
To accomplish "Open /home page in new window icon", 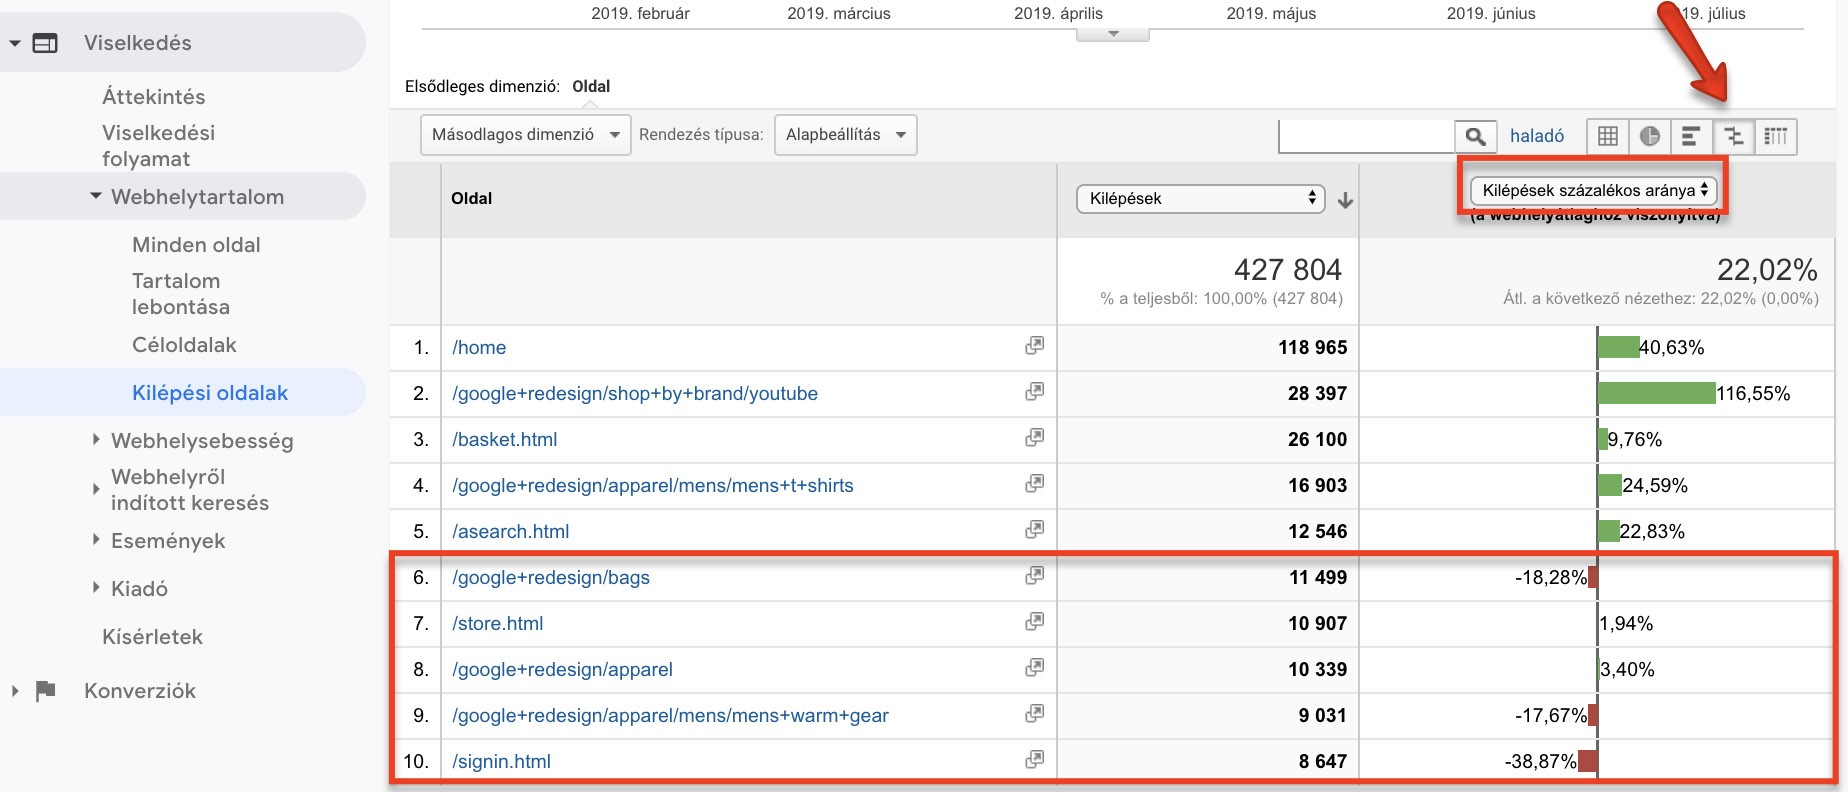I will (x=1034, y=345).
